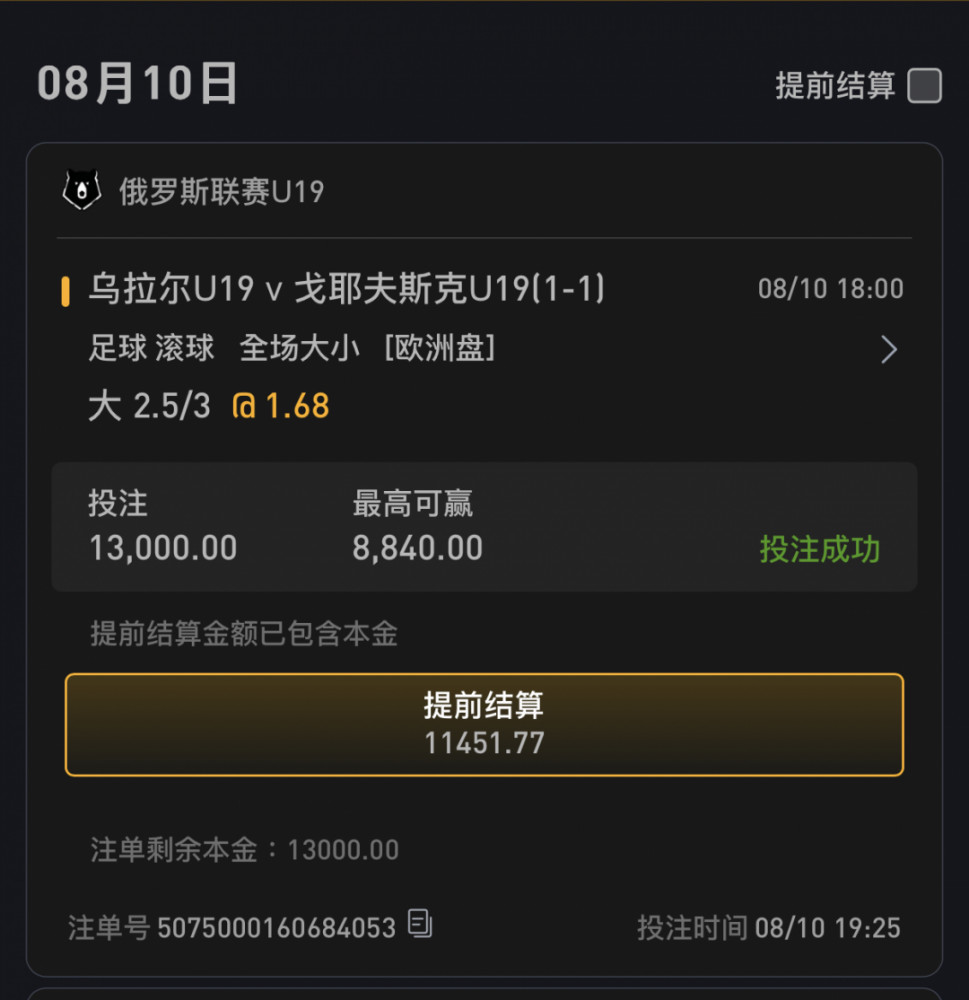This screenshot has height=1000, width=969.
Task: Tap the 提前结算 label beside the checkbox
Action: [835, 85]
